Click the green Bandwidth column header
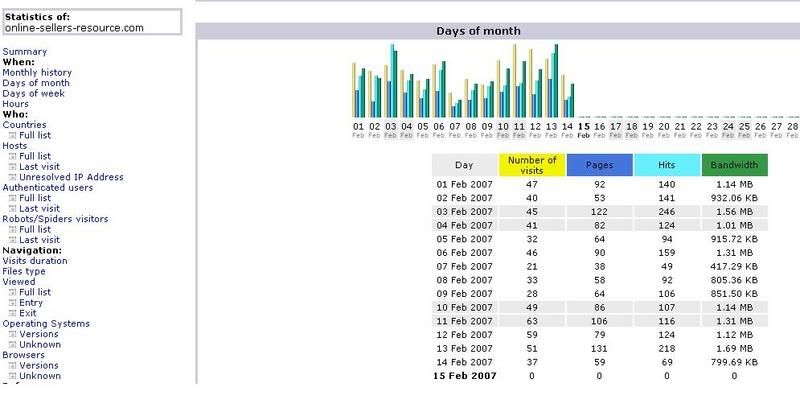The width and height of the screenshot is (800, 412). tap(735, 165)
